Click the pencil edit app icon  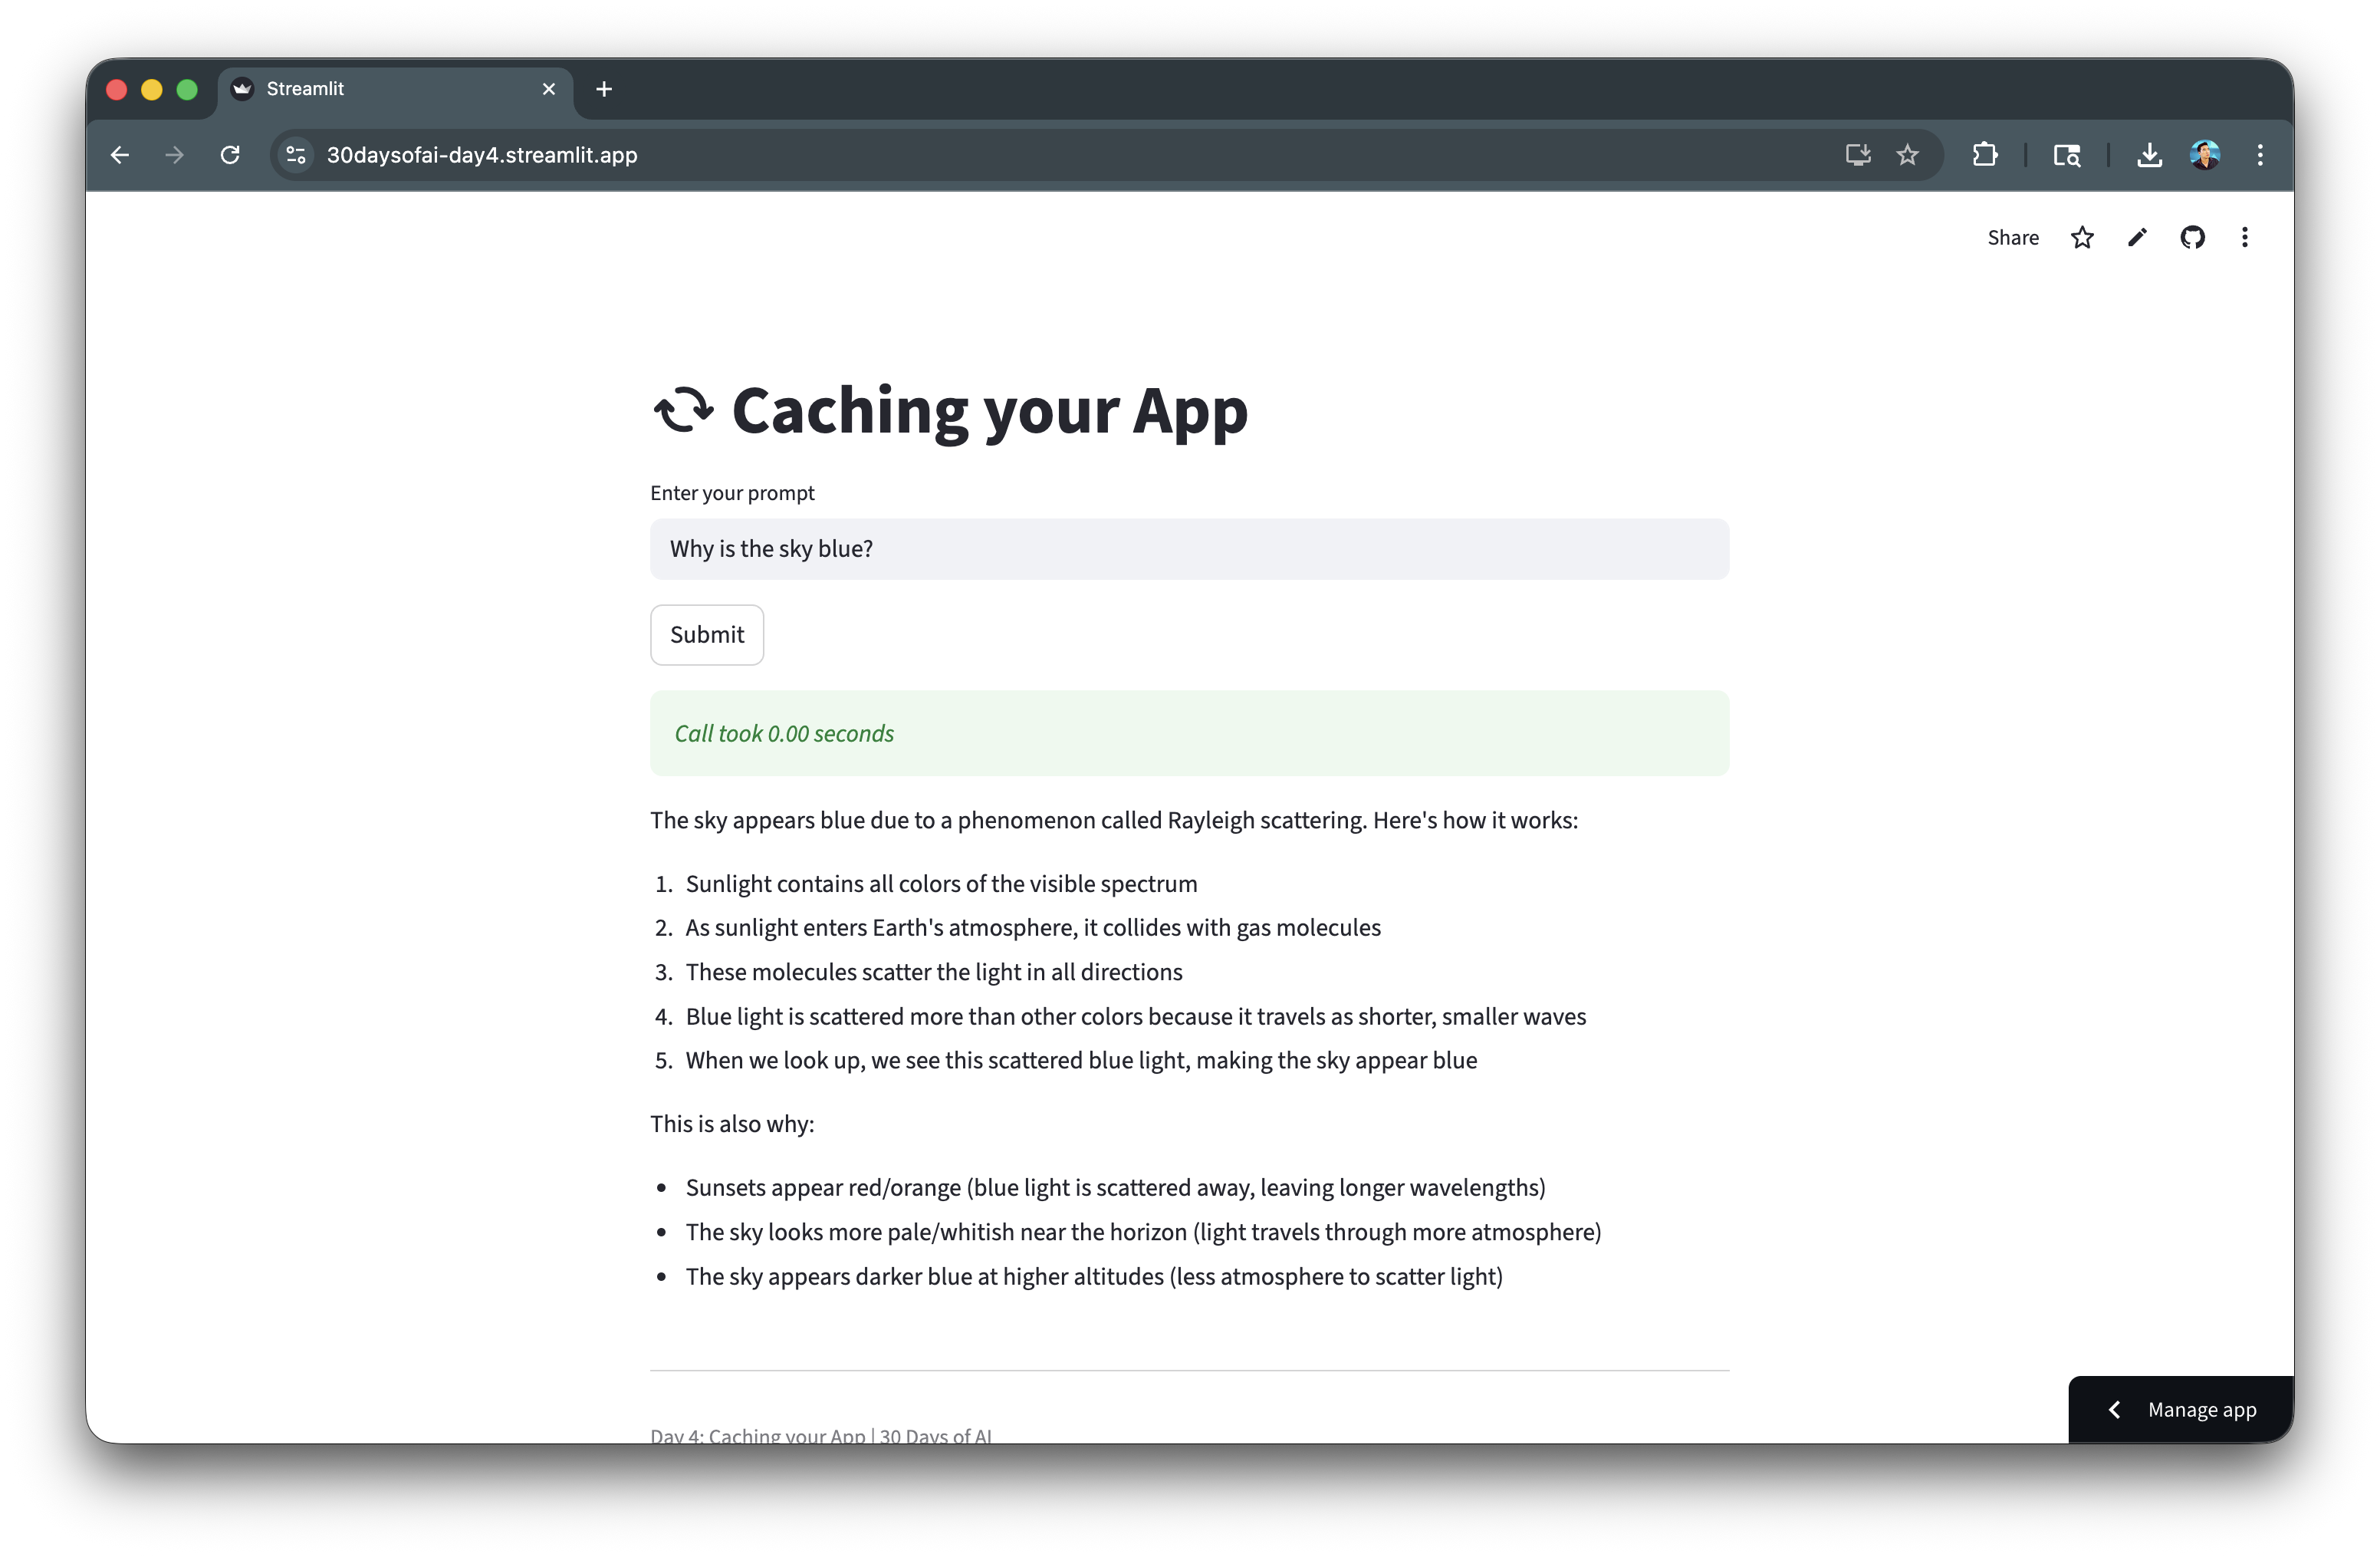pyautogui.click(x=2137, y=238)
